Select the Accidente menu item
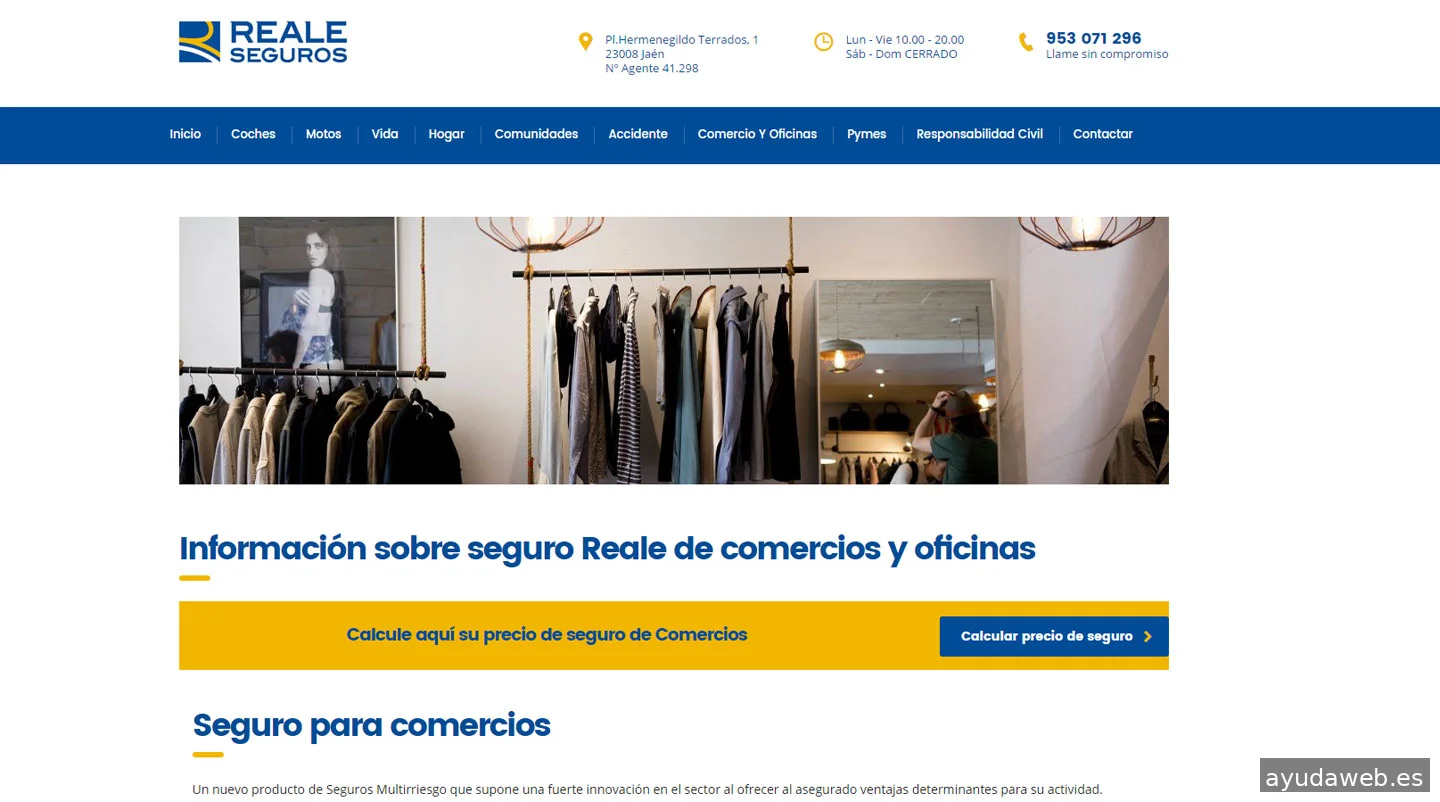This screenshot has width=1440, height=802. click(x=638, y=134)
